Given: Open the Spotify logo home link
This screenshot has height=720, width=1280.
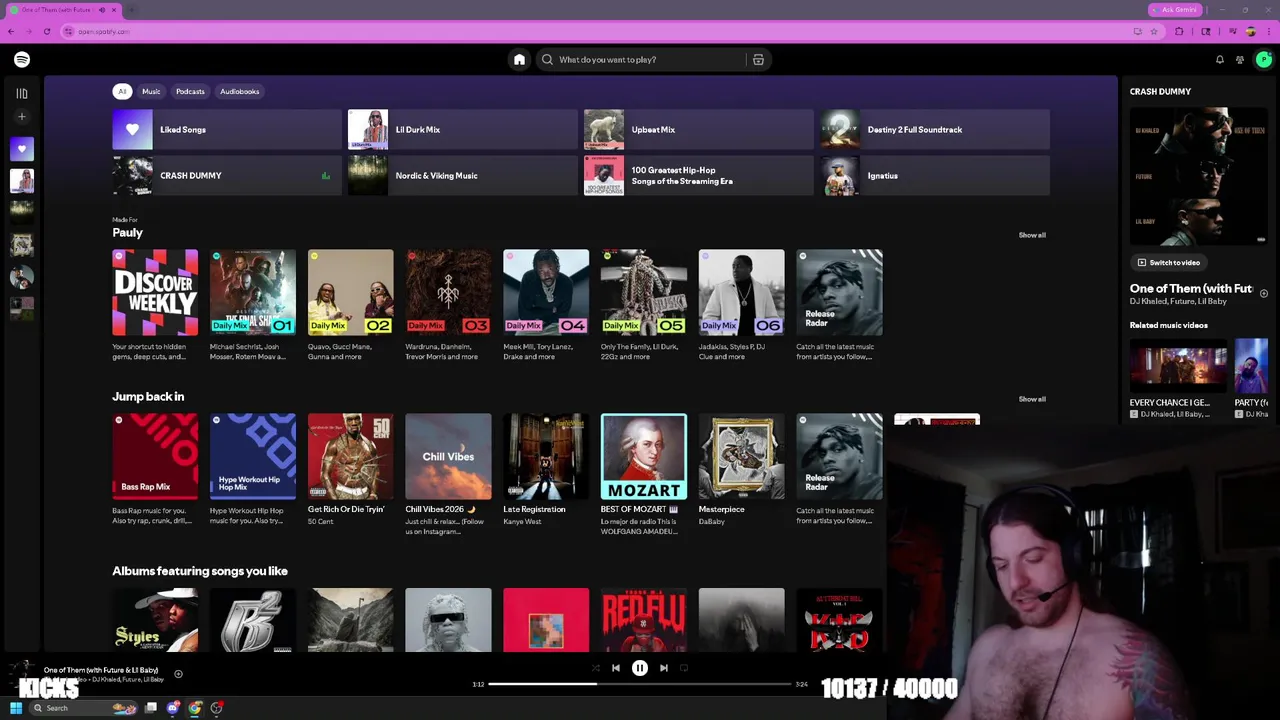Looking at the screenshot, I should [x=22, y=60].
